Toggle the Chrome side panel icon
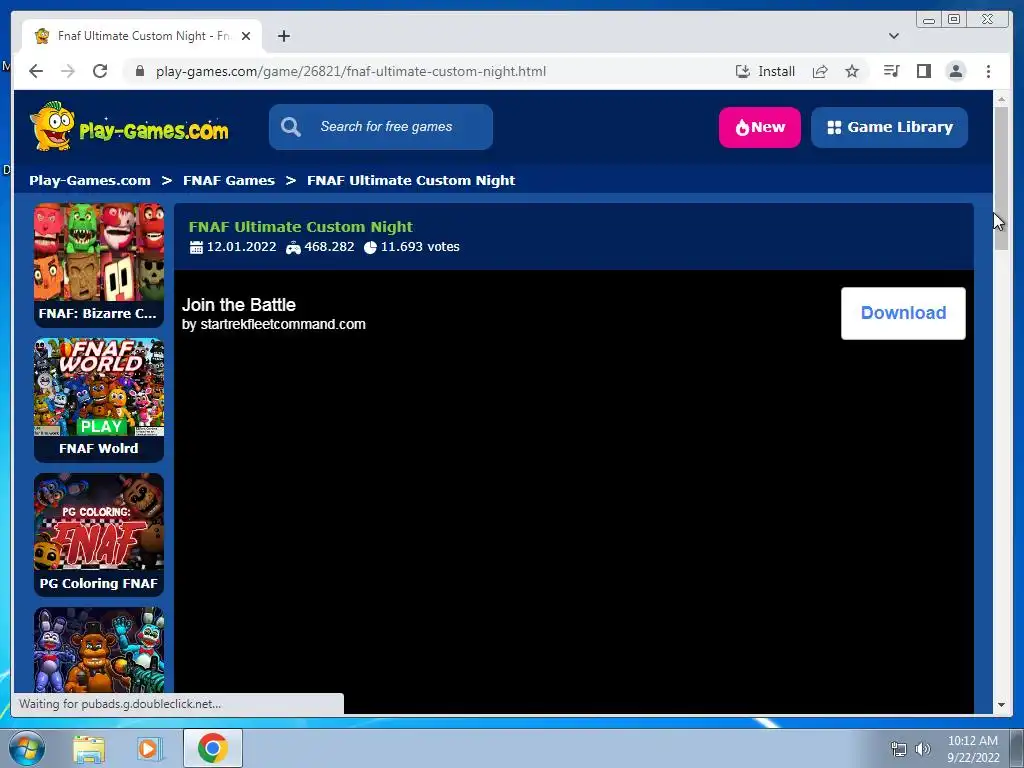This screenshot has width=1024, height=768. click(923, 71)
